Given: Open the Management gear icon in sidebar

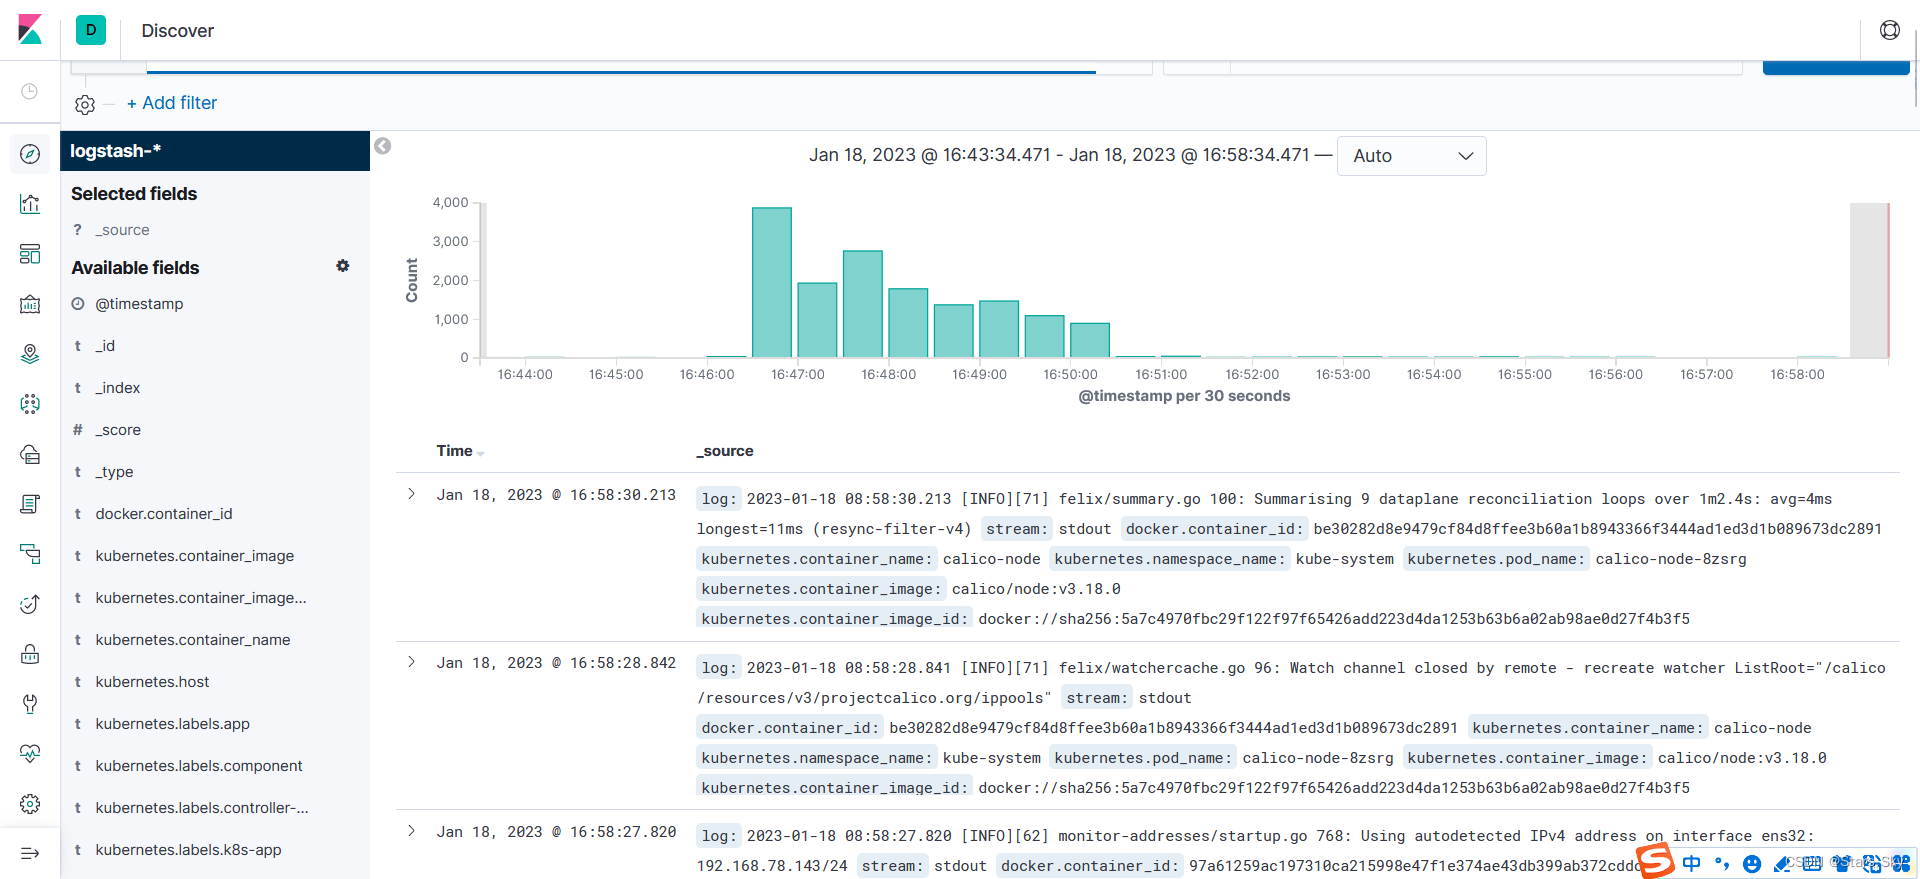Looking at the screenshot, I should pyautogui.click(x=30, y=804).
